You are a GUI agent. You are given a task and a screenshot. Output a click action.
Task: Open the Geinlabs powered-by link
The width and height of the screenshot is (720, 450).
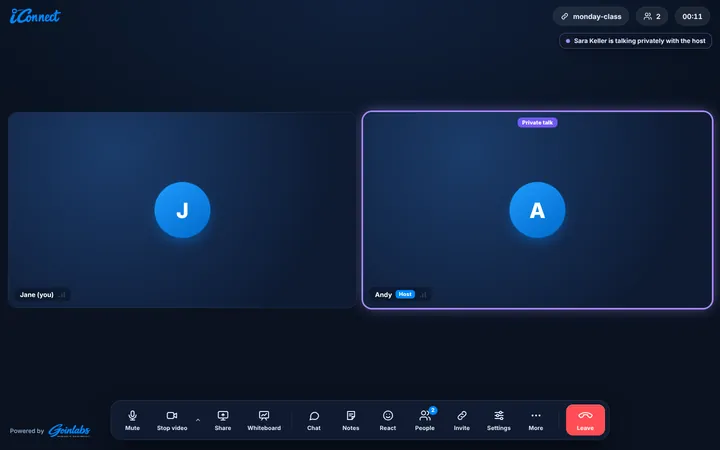[x=69, y=430]
